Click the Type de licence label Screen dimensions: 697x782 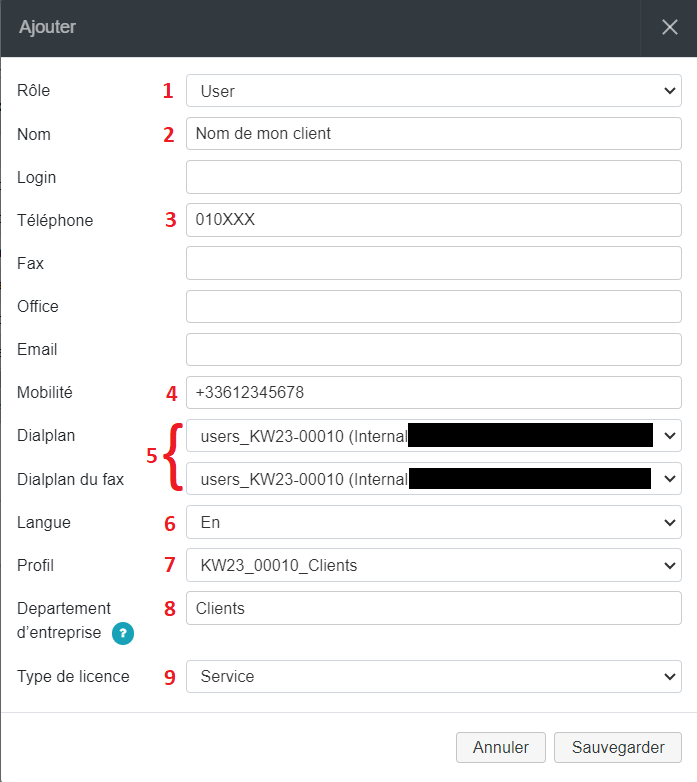coord(73,676)
